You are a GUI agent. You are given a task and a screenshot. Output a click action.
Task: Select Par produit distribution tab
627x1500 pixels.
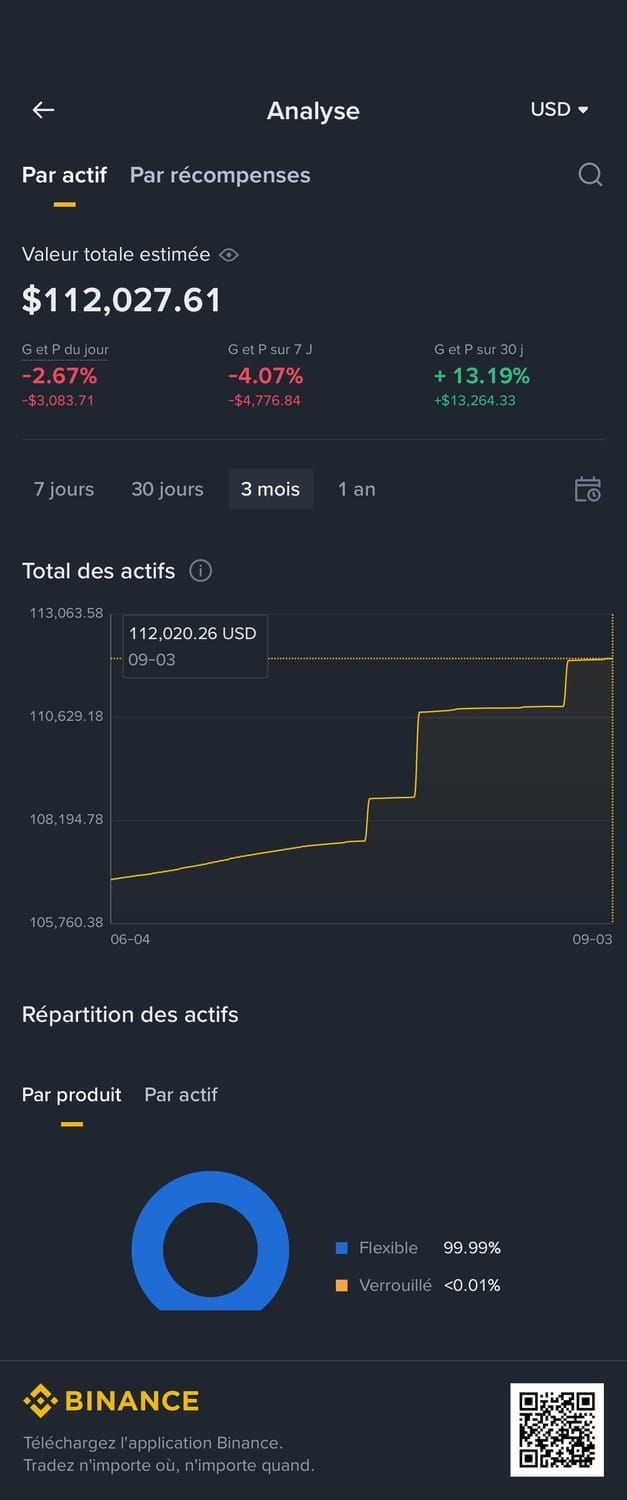coord(71,1094)
